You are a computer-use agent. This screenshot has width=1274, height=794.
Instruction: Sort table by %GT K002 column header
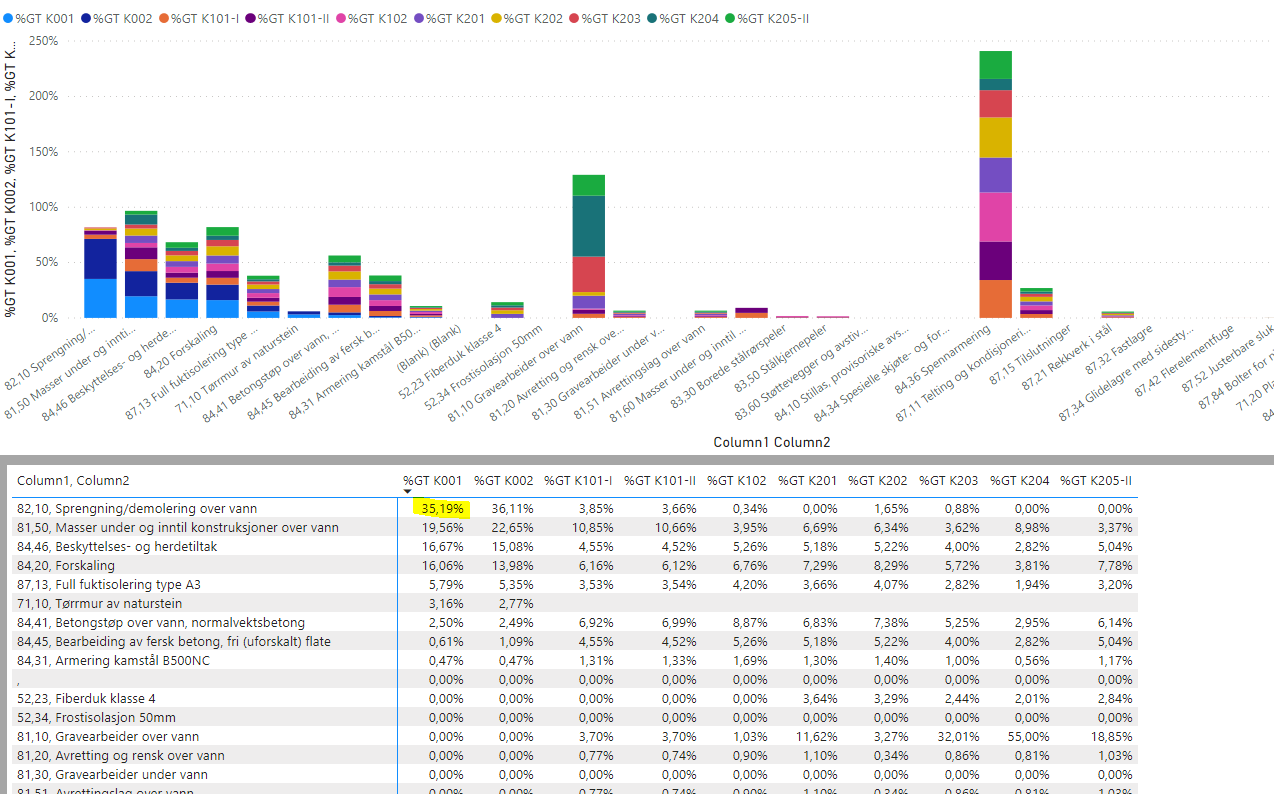point(503,480)
